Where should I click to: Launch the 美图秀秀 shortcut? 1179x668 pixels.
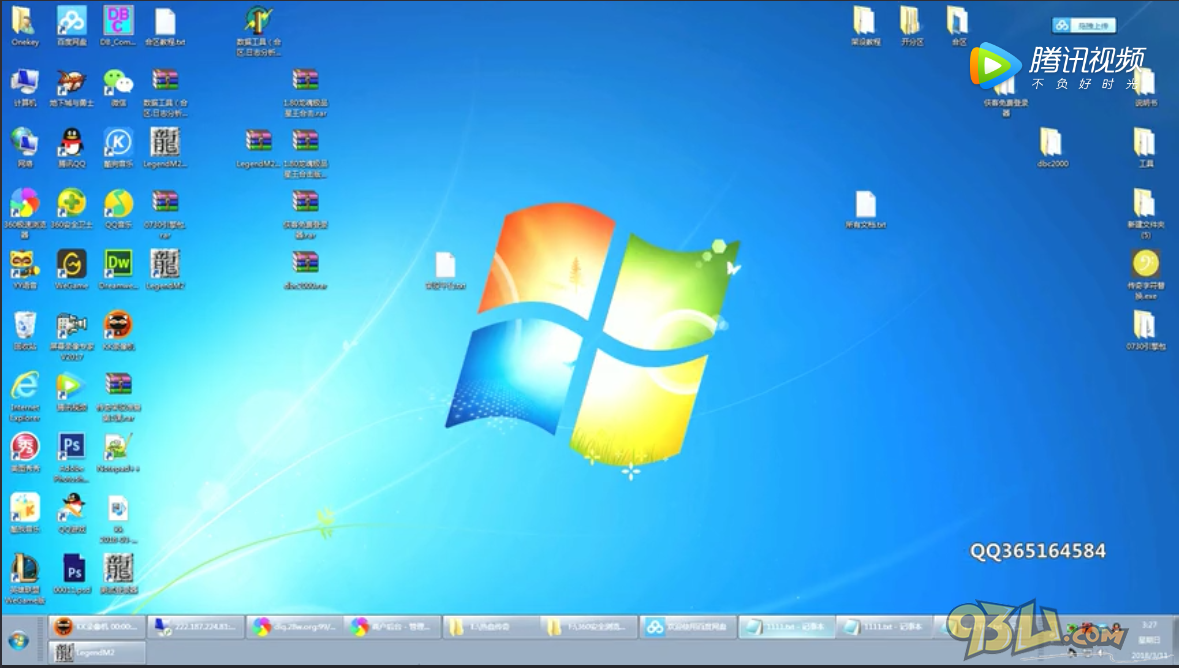24,453
